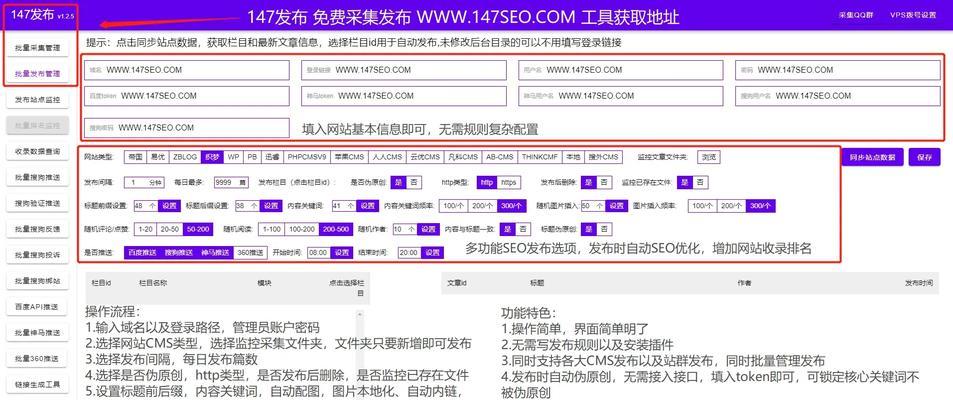Select 搜外CMS as the website type

click(602, 157)
